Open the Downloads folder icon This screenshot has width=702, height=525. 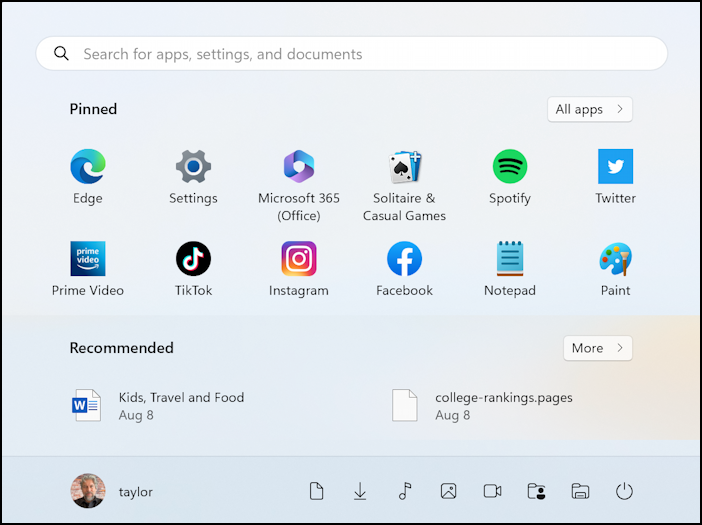(x=360, y=491)
